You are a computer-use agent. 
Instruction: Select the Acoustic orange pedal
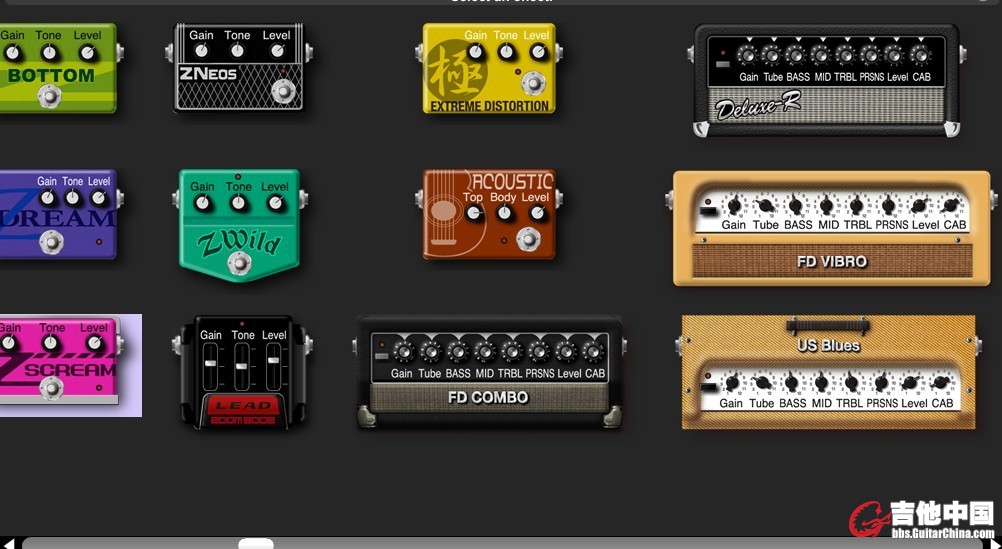coord(489,214)
